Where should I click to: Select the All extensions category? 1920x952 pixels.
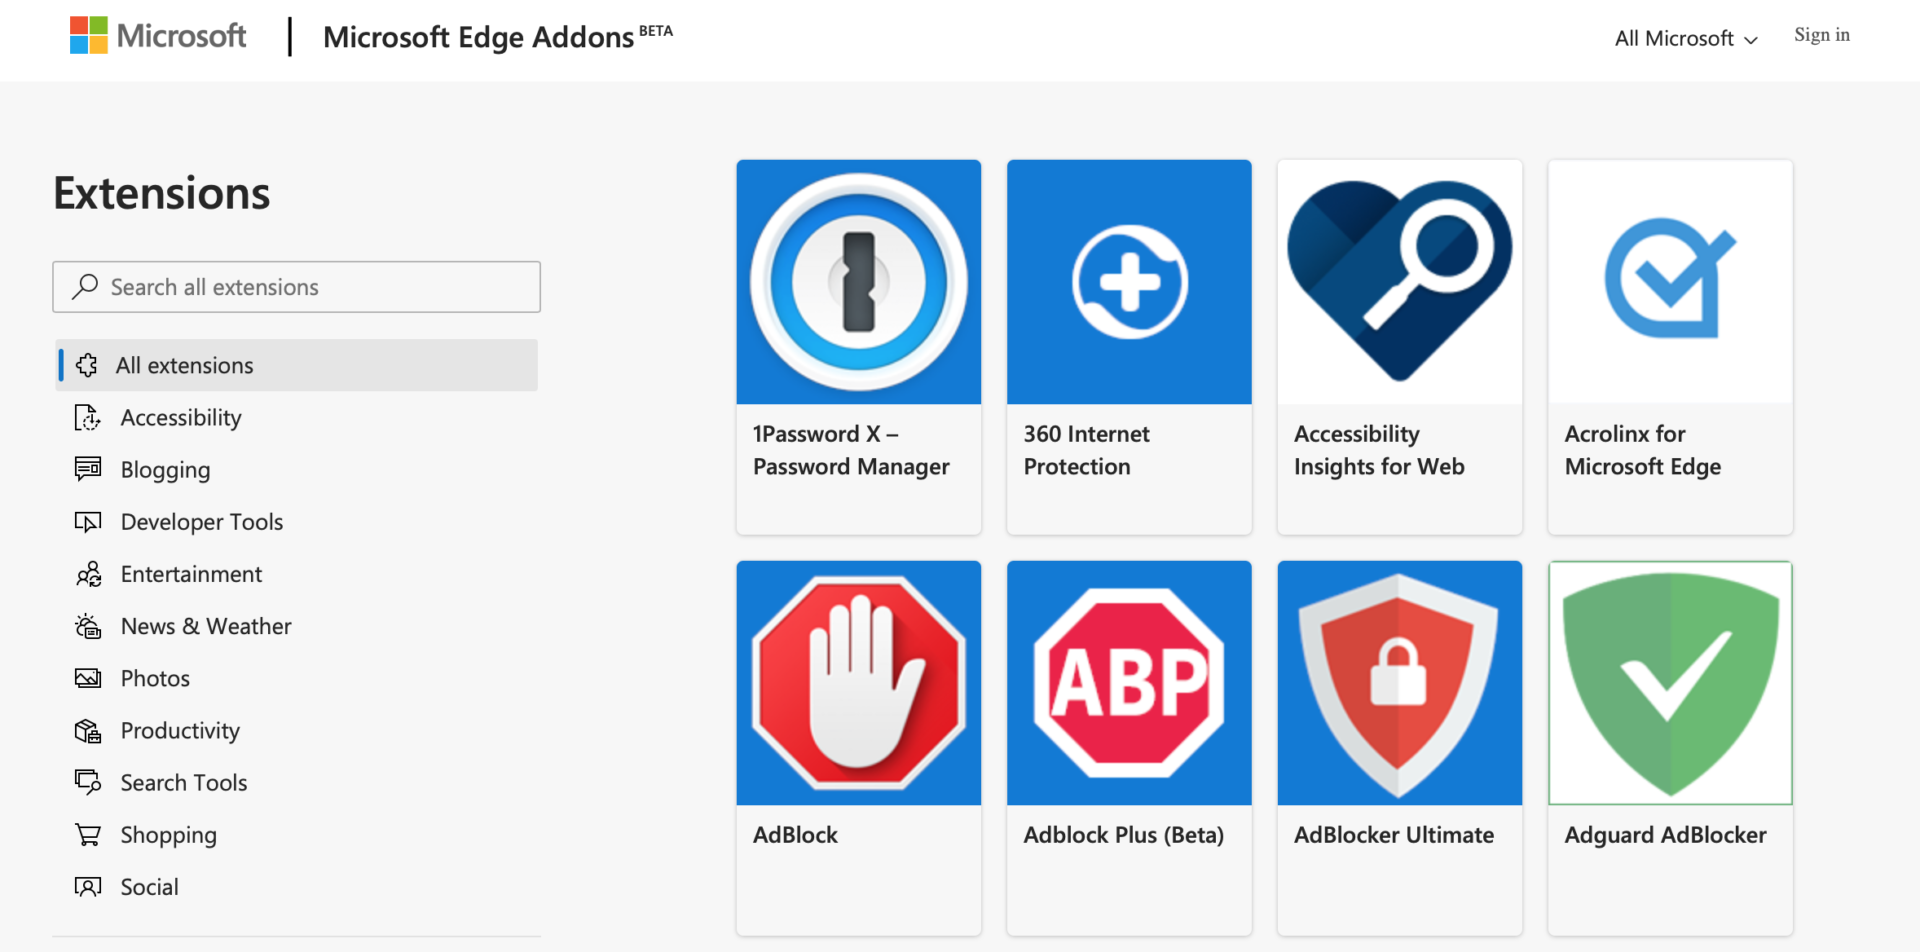[296, 365]
